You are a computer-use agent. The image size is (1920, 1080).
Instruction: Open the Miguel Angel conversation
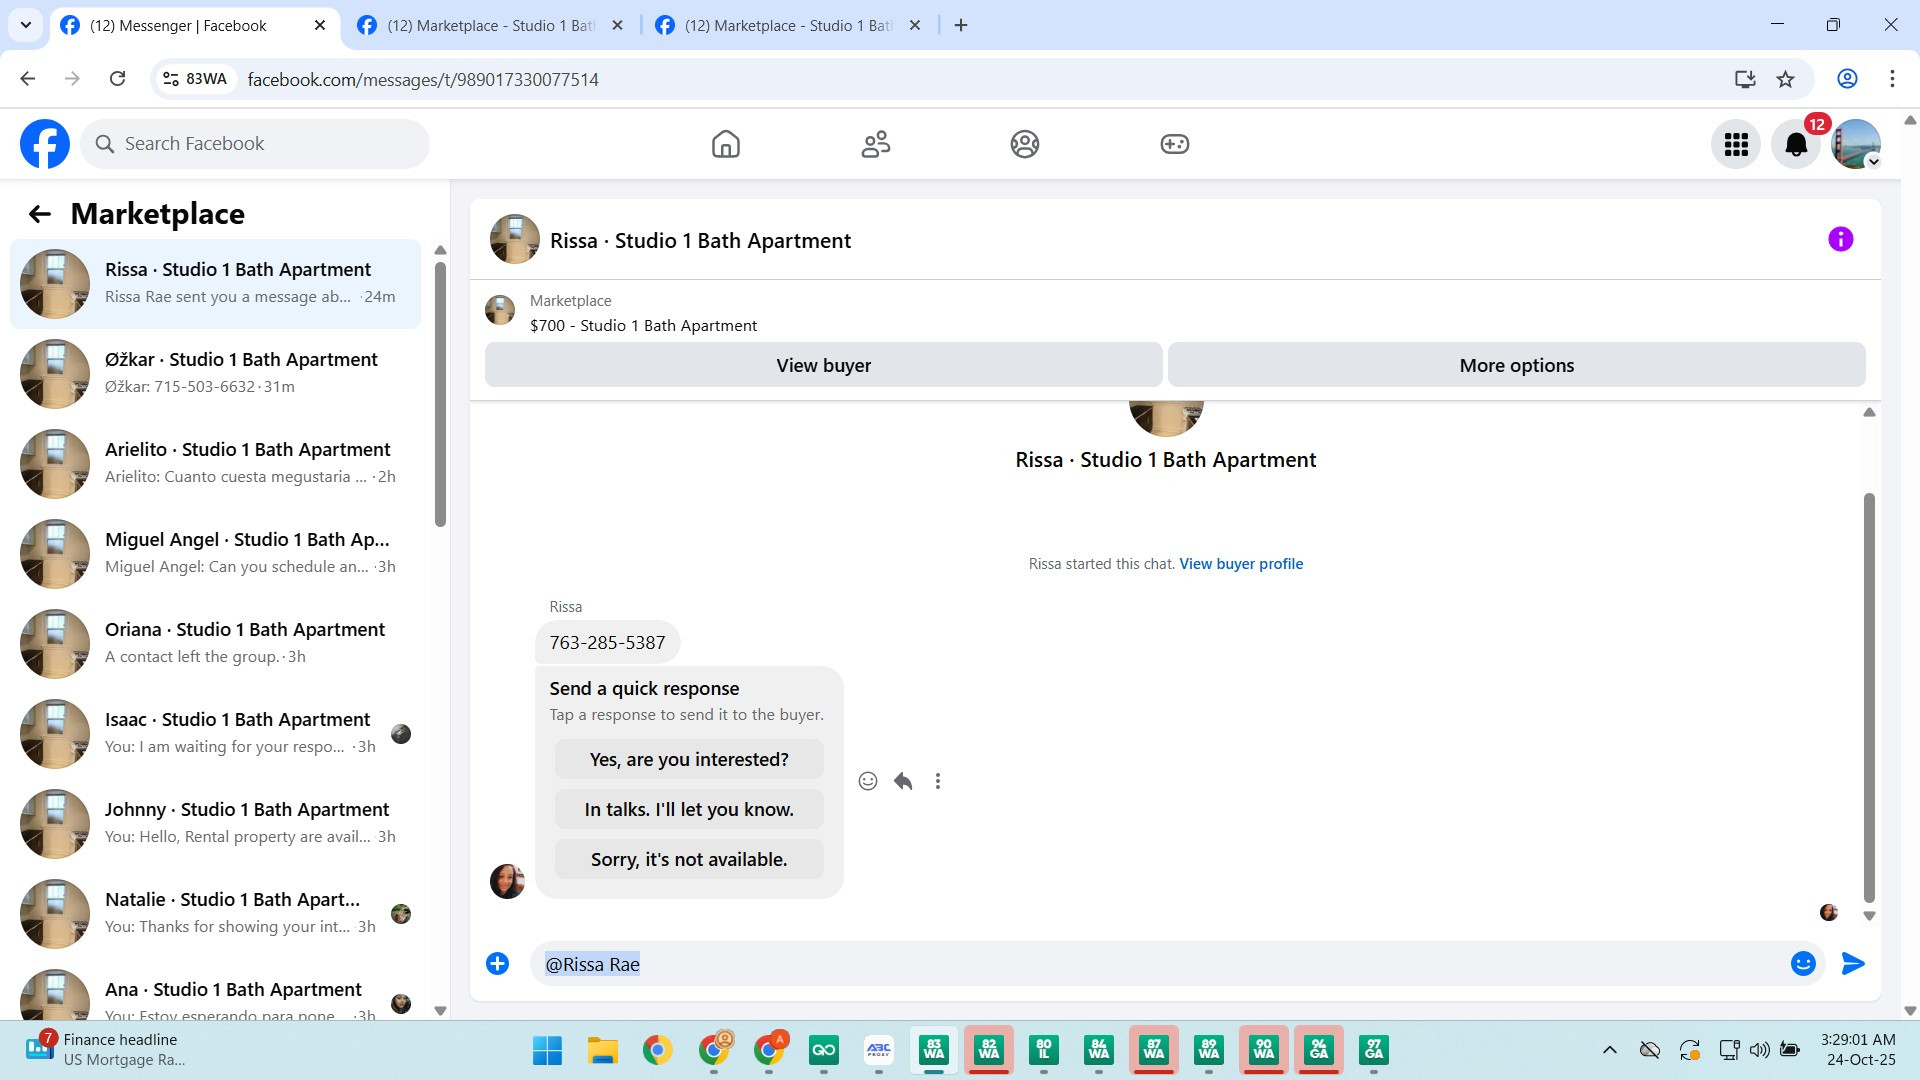(x=215, y=553)
